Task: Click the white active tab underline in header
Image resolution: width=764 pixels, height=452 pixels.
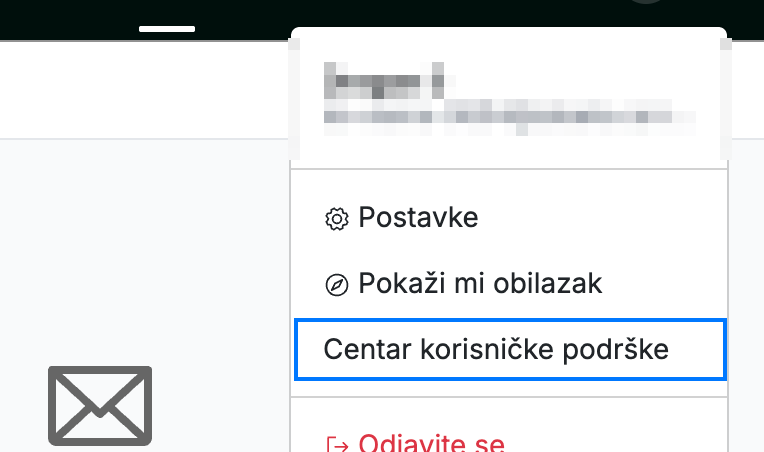Action: tap(167, 29)
